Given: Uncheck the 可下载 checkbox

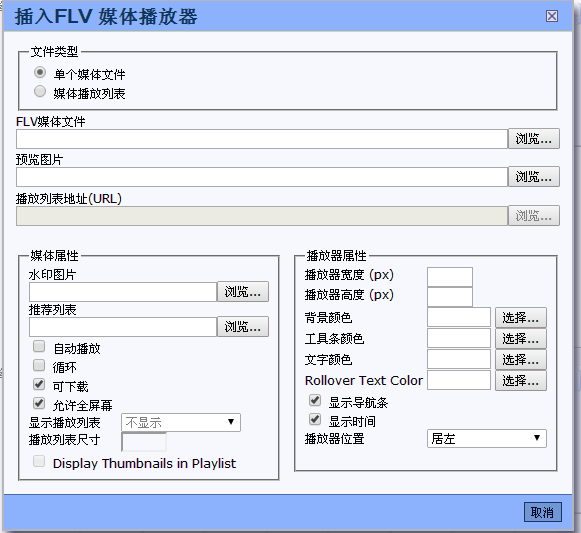Looking at the screenshot, I should point(39,384).
